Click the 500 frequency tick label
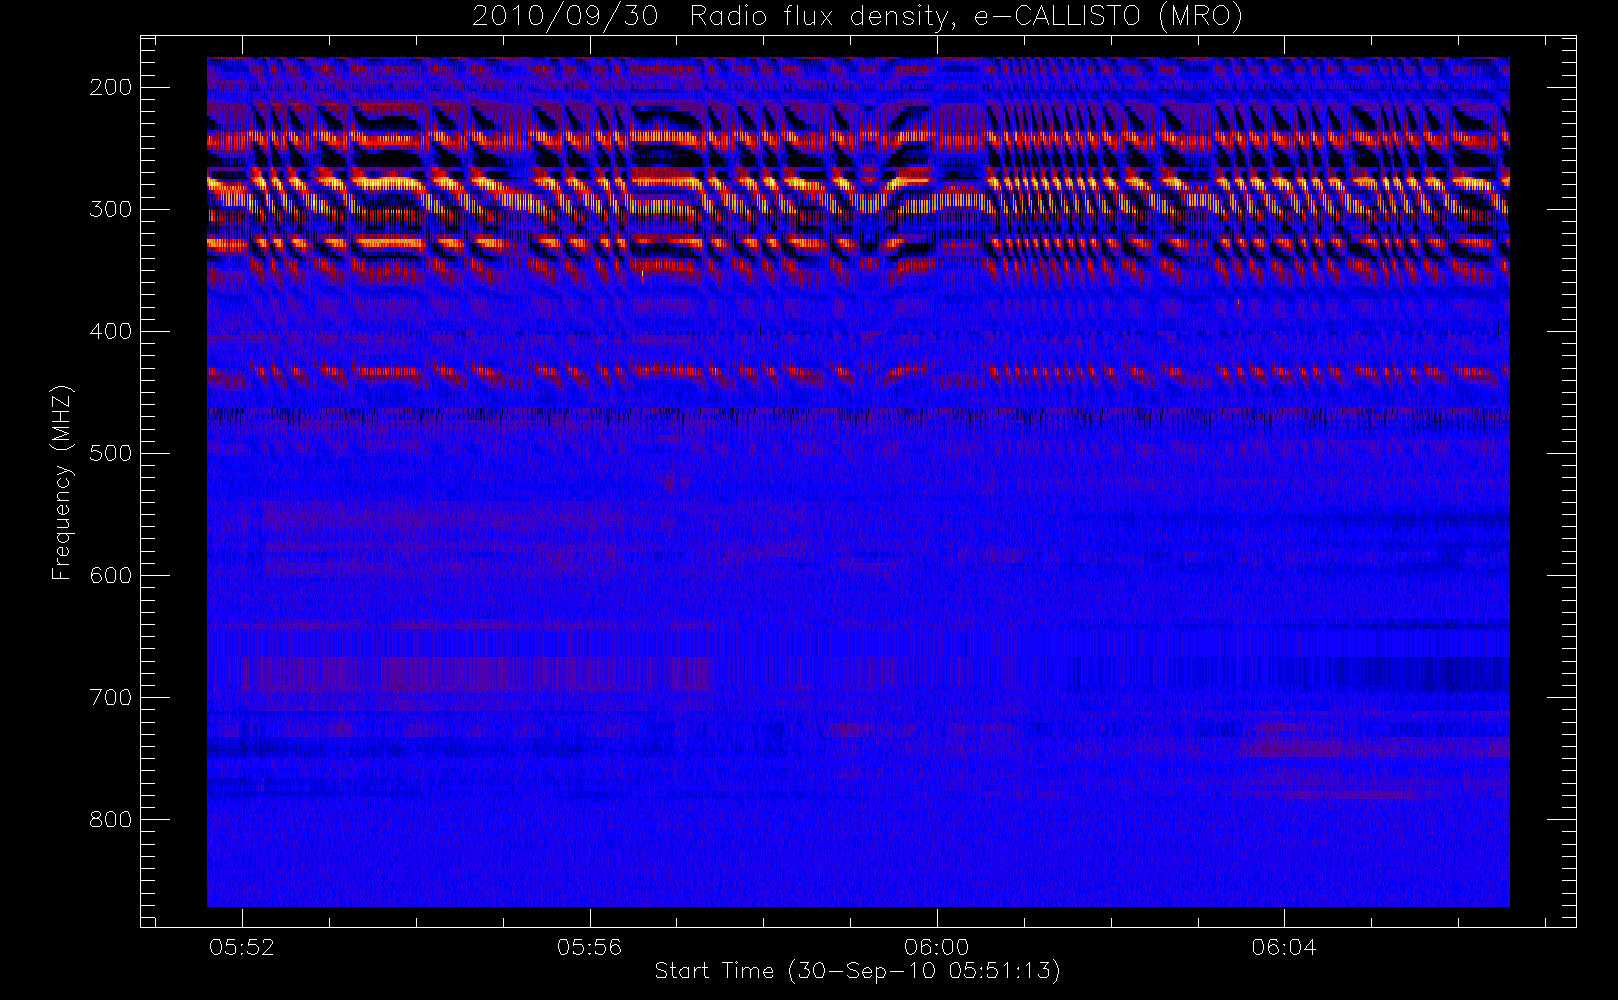The width and height of the screenshot is (1618, 1000). 111,453
